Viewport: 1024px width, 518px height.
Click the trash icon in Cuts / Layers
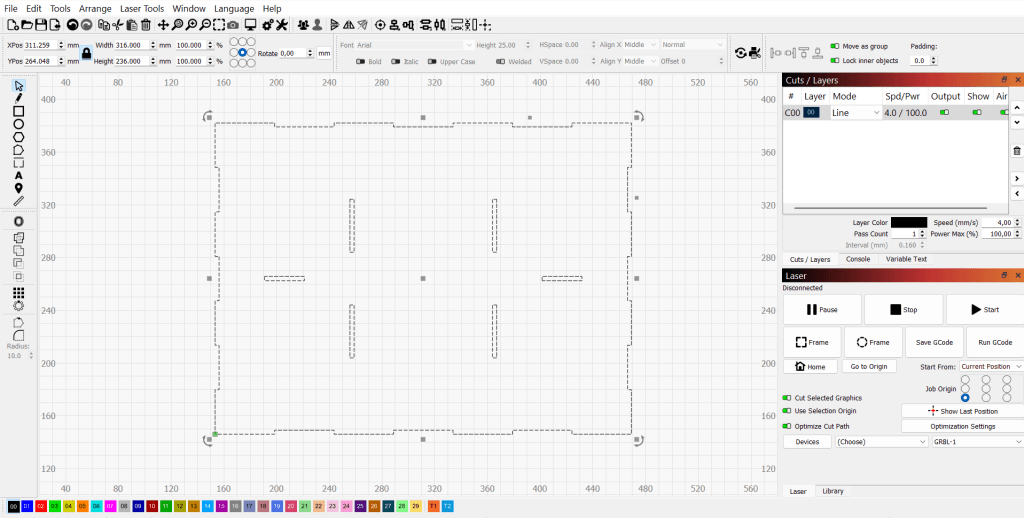(x=1017, y=151)
